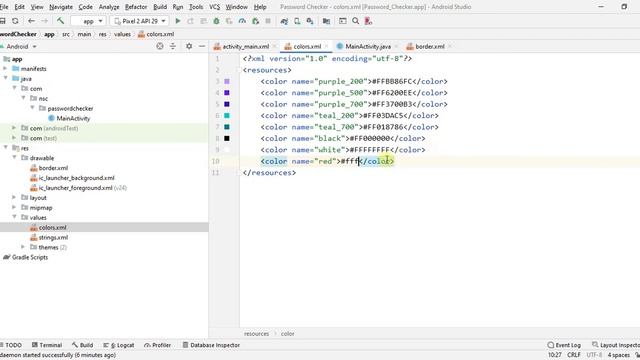Open the Android project view dropdown
The height and width of the screenshot is (360, 640).
[20, 47]
